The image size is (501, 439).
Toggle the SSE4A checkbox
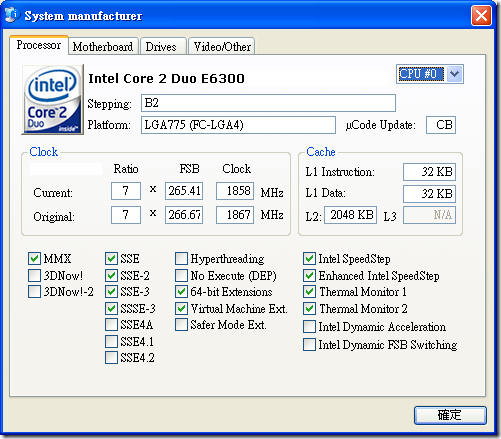click(x=111, y=324)
